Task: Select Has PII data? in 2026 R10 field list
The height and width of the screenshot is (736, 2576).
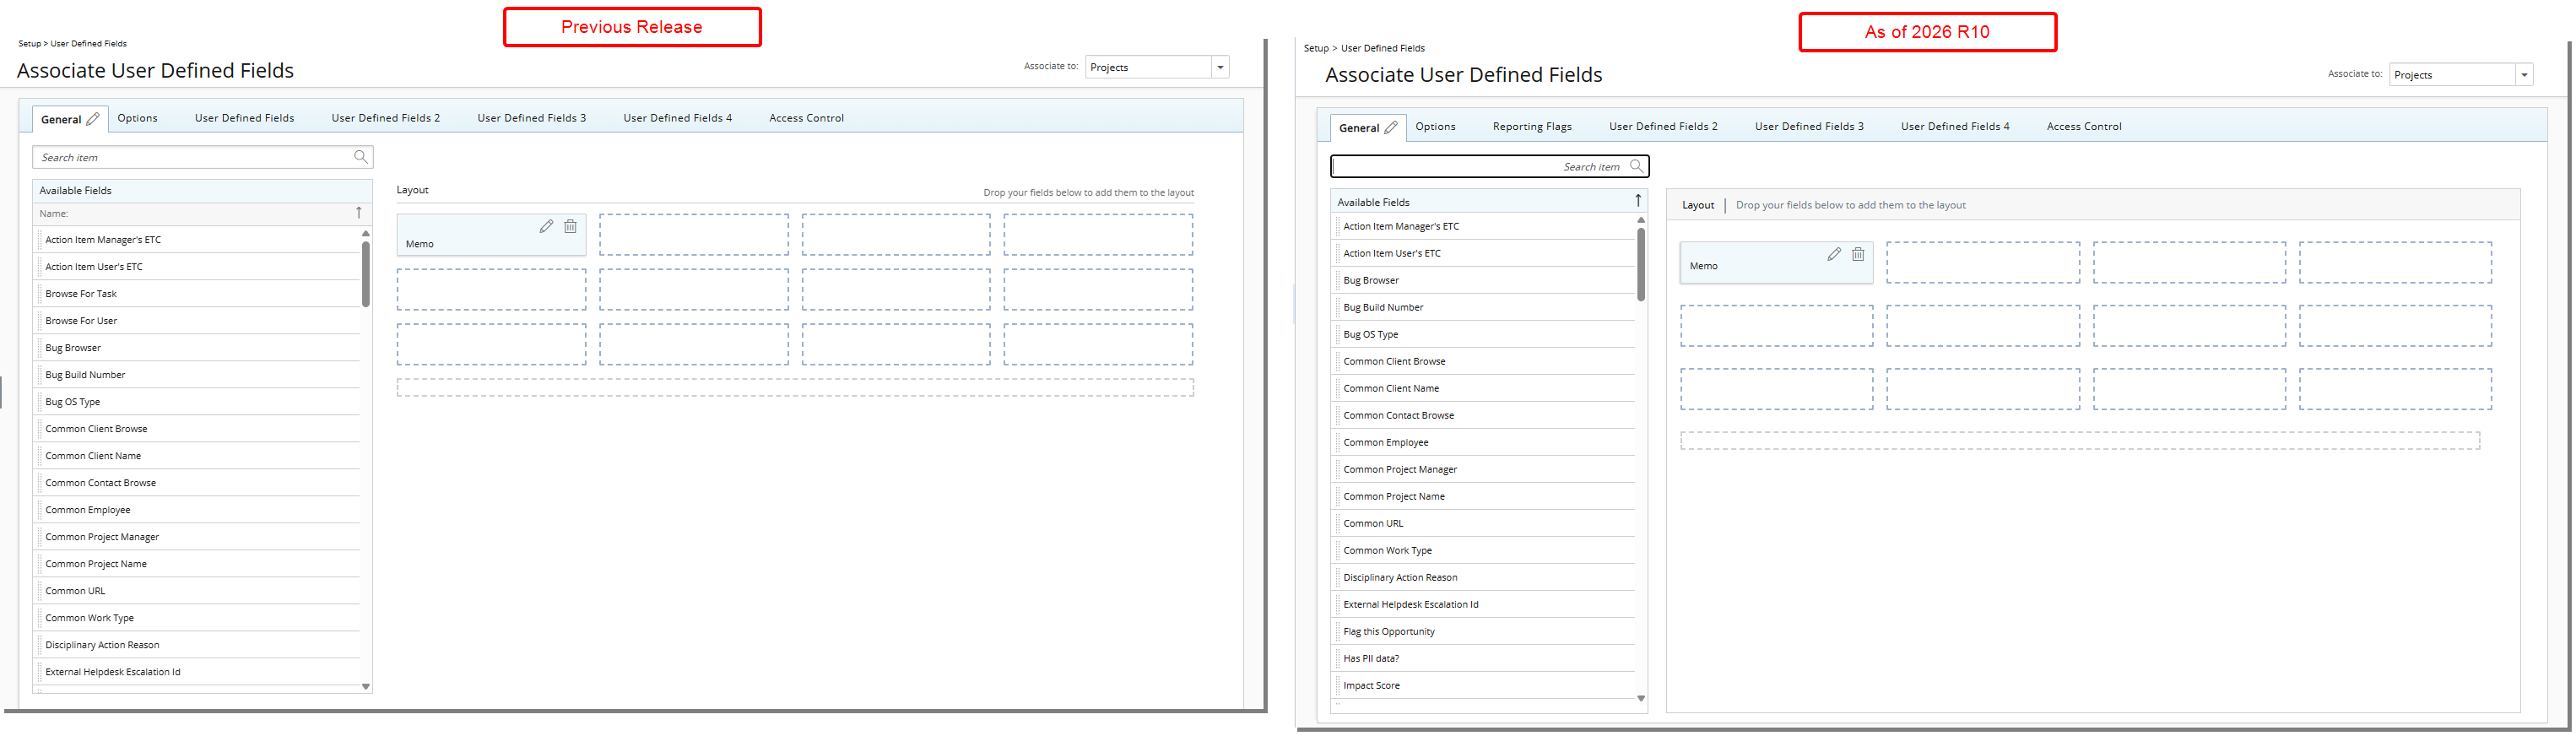Action: pyautogui.click(x=1485, y=658)
